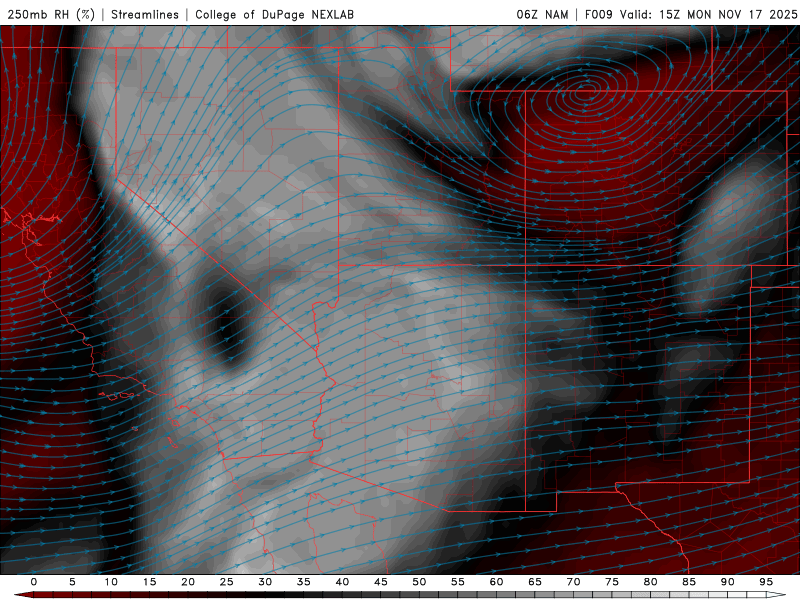Screen dimensions: 800x600
Task: Click the colorbar label '20'
Action: [x=188, y=582]
